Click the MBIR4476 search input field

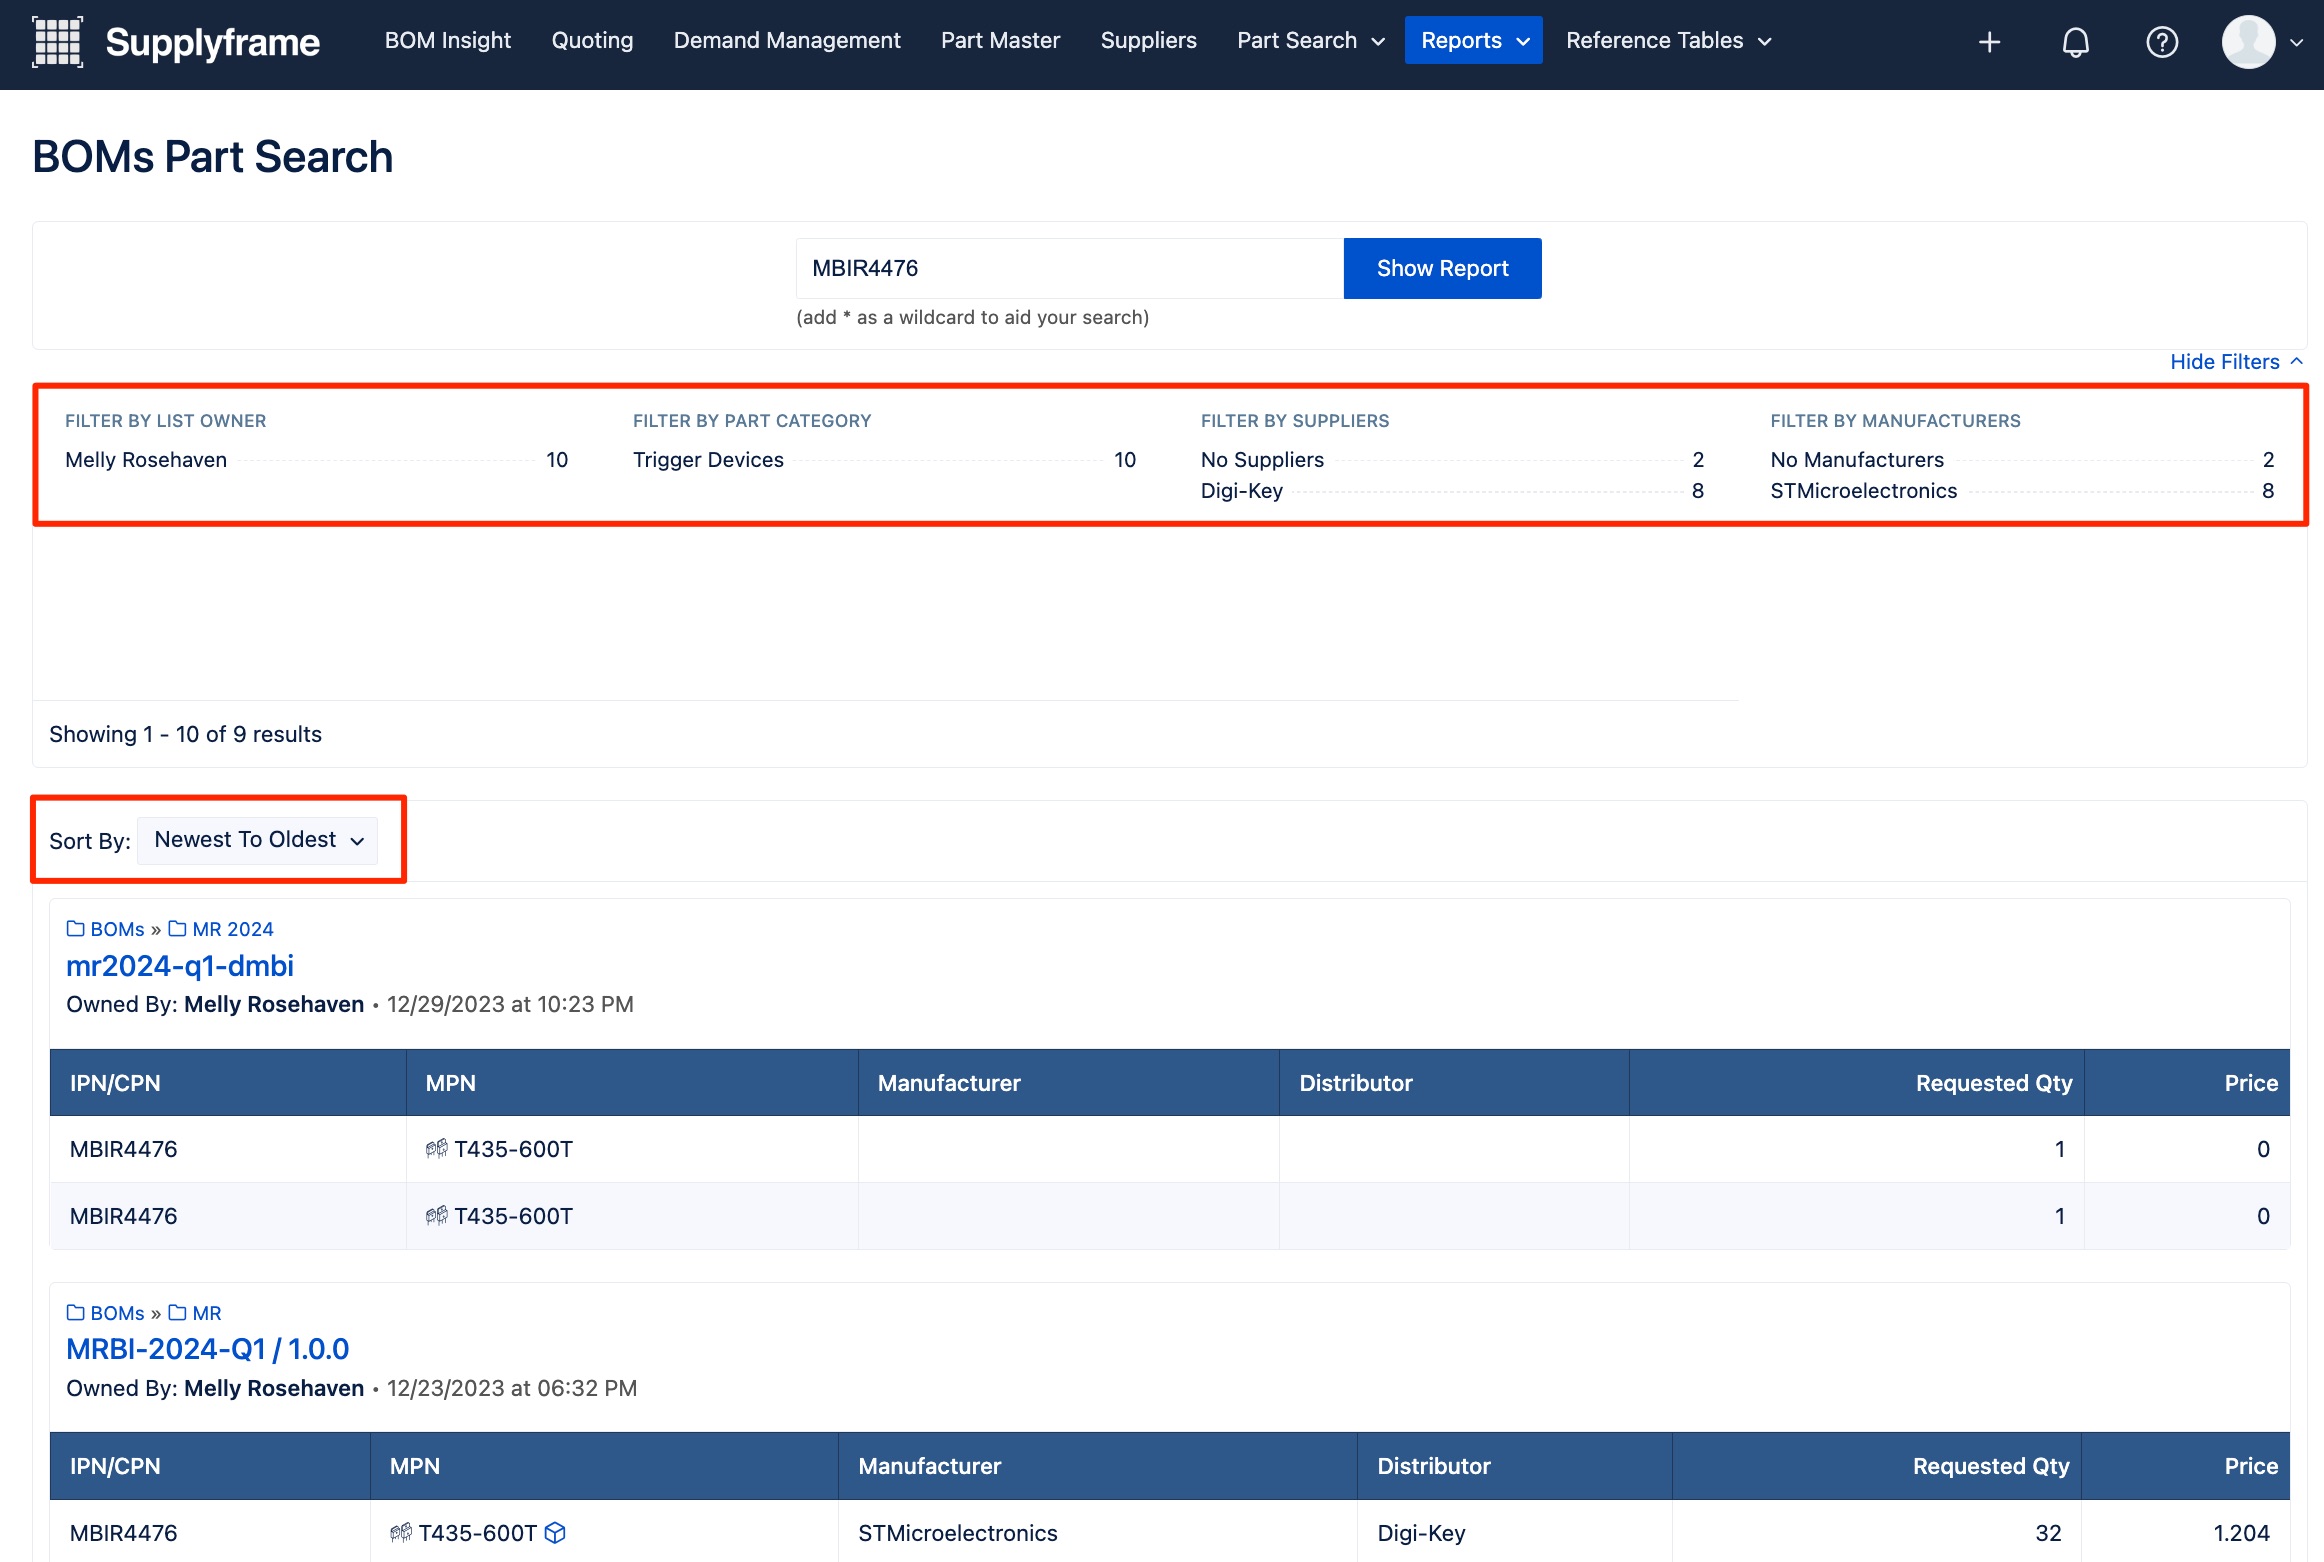1070,268
